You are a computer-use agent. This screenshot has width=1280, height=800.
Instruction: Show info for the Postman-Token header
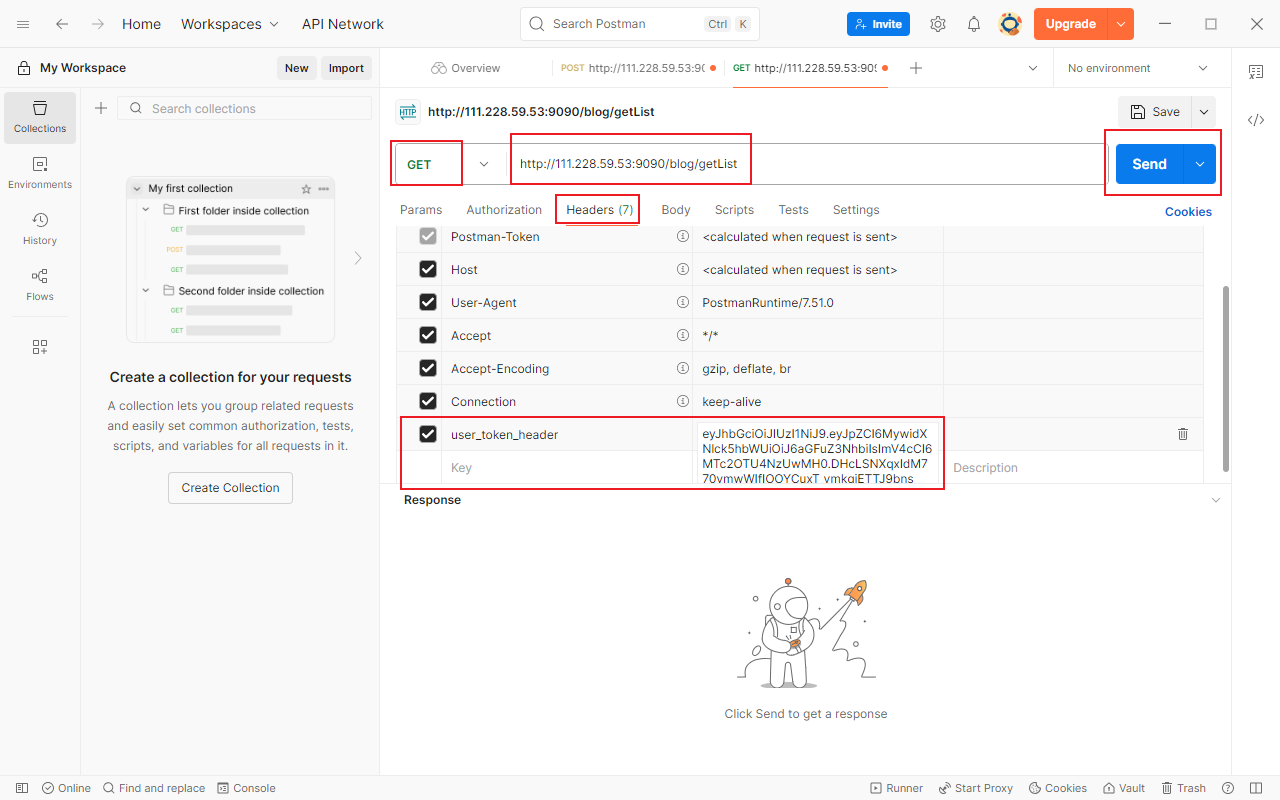pos(683,237)
